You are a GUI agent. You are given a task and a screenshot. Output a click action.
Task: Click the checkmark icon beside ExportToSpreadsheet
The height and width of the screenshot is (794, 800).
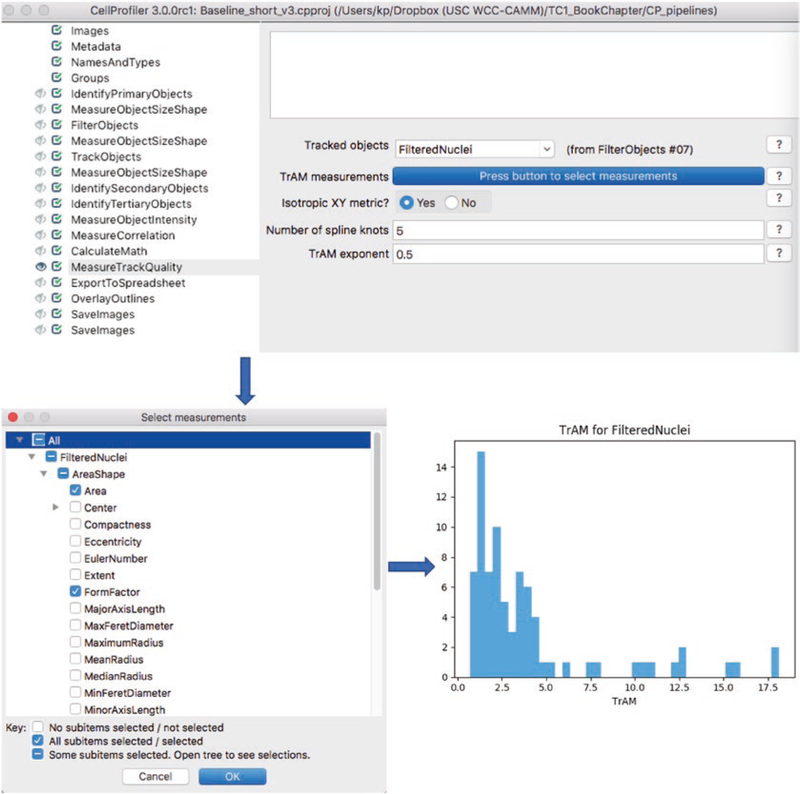[x=57, y=283]
